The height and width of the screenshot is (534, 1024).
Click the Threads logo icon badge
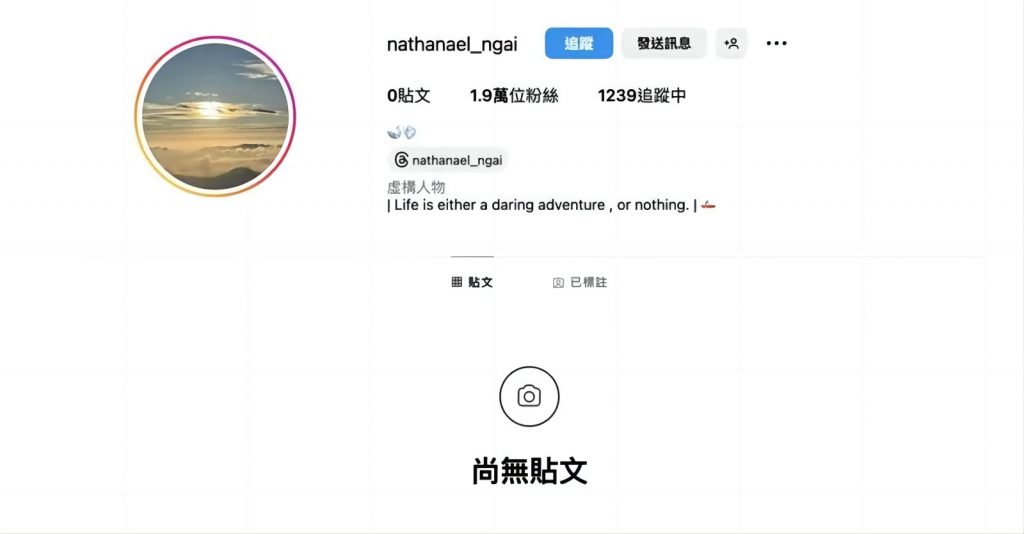(x=402, y=160)
